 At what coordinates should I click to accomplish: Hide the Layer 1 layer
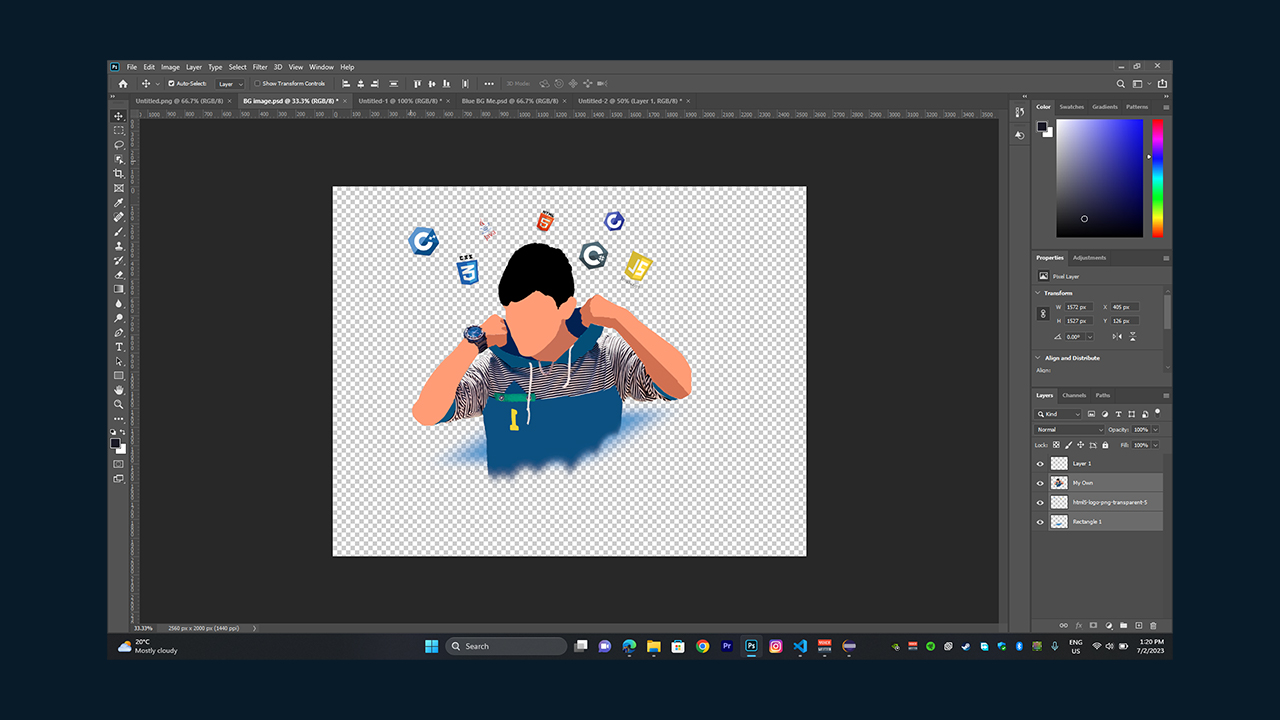tap(1040, 464)
